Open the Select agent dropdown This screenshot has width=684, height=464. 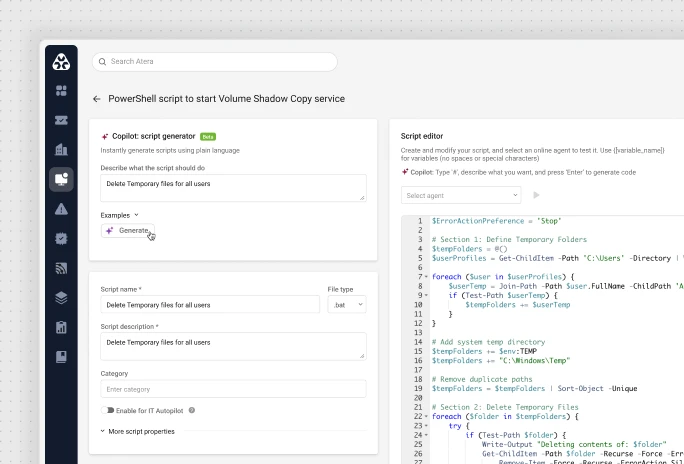click(x=461, y=195)
